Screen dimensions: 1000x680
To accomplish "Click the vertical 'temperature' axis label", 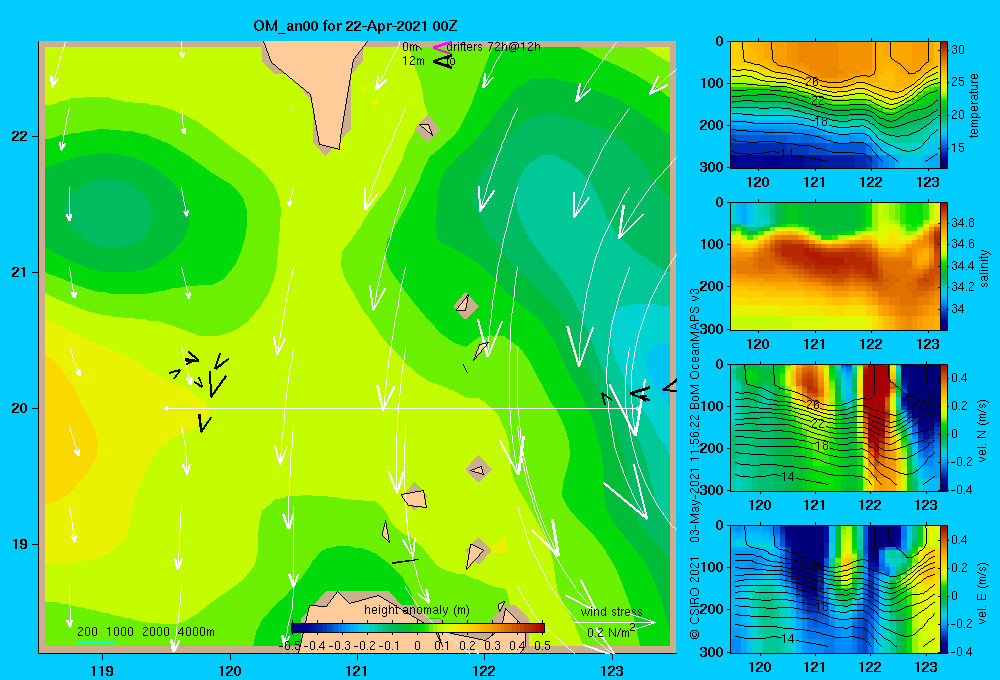I will pyautogui.click(x=974, y=106).
